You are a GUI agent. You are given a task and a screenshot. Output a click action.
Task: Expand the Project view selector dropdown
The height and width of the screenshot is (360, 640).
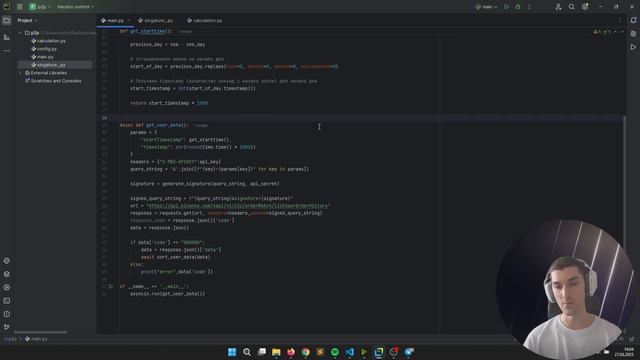pyautogui.click(x=27, y=20)
